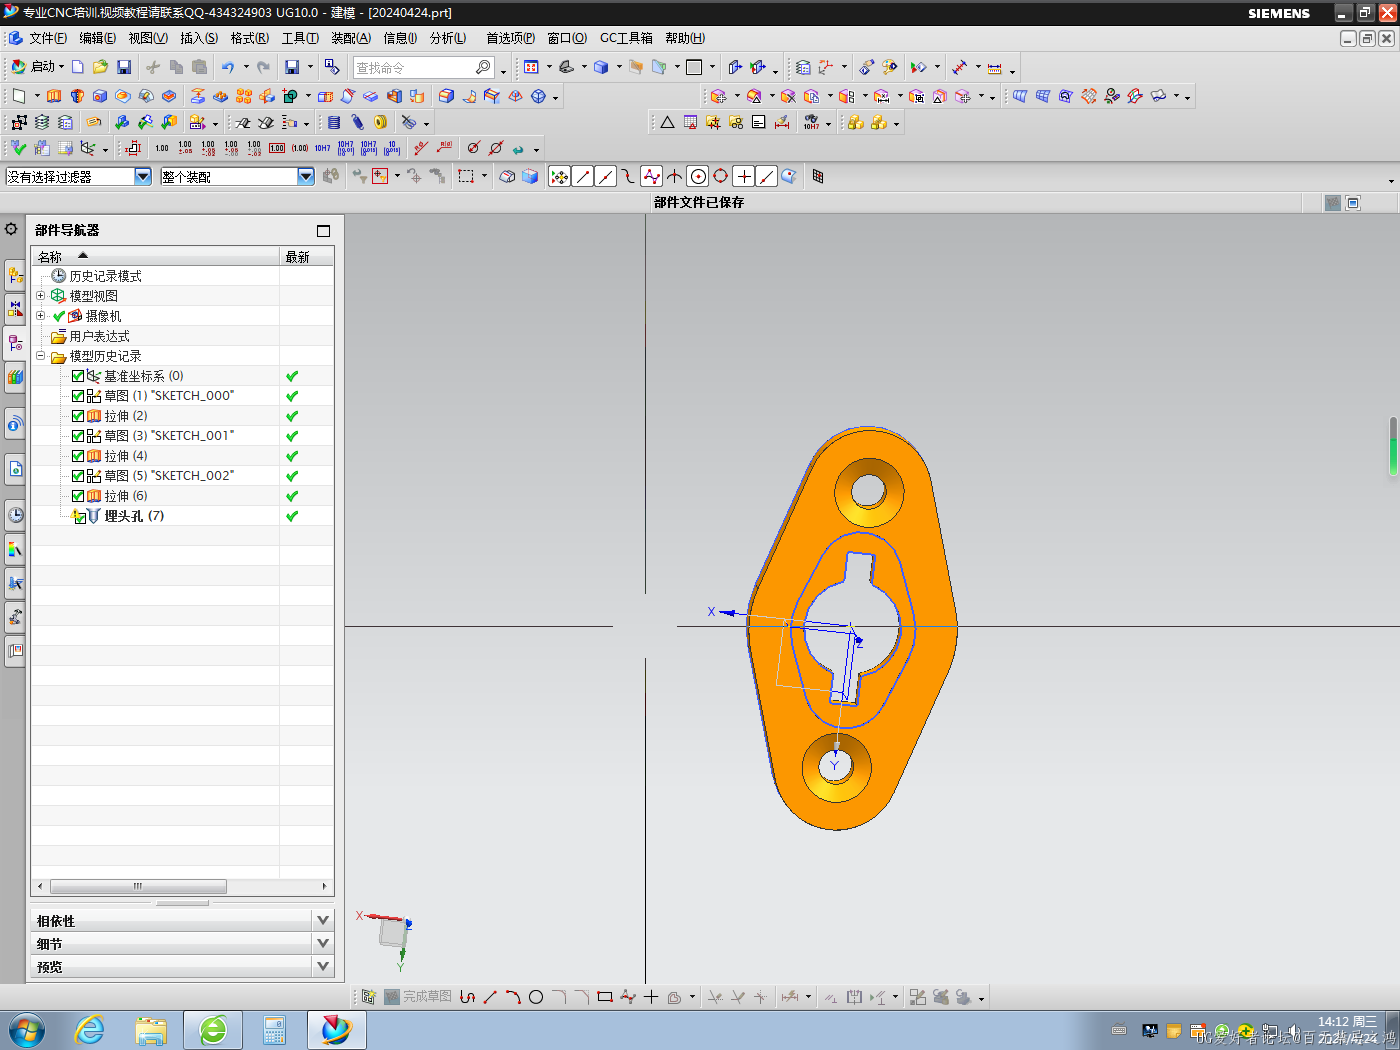Select the Profile tool in sketch toolbar
Image resolution: width=1400 pixels, height=1050 pixels.
467,997
